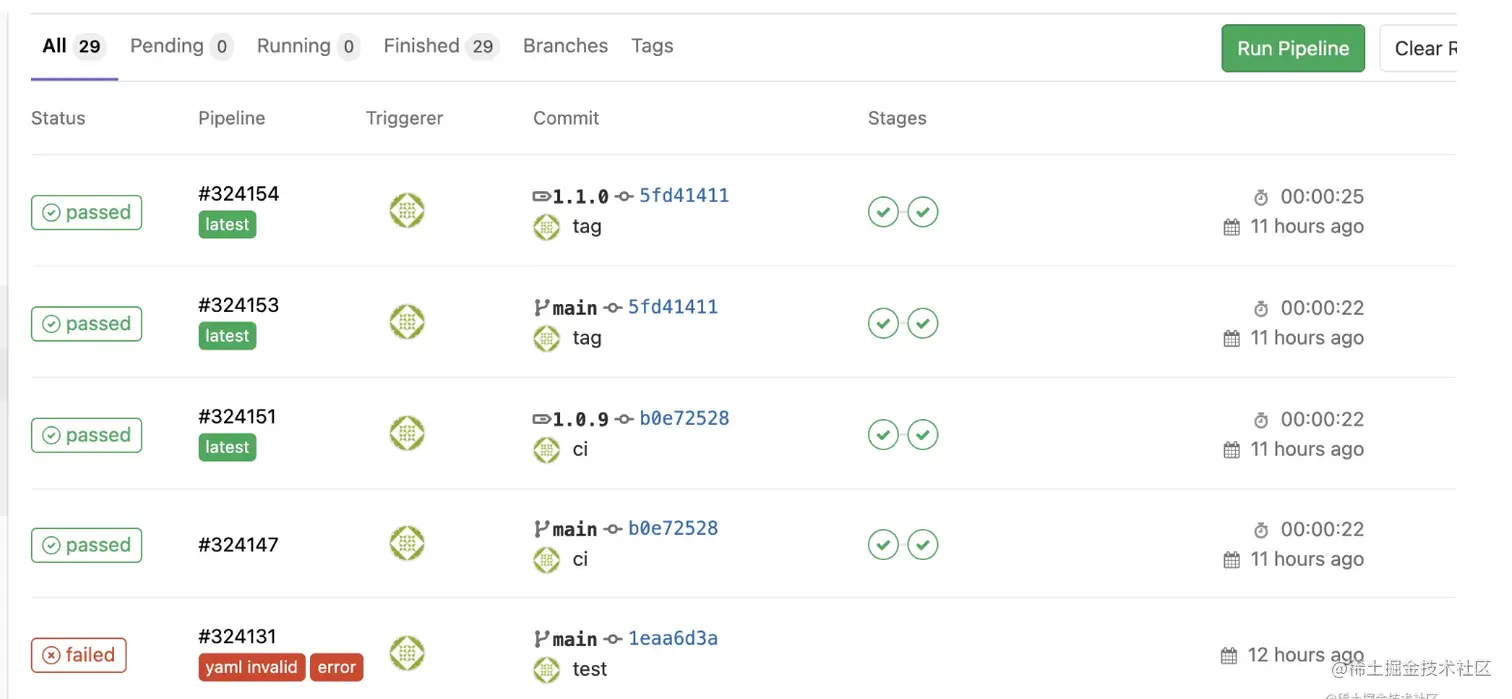
Task: Open pipeline #324147 link
Action: click(x=238, y=545)
